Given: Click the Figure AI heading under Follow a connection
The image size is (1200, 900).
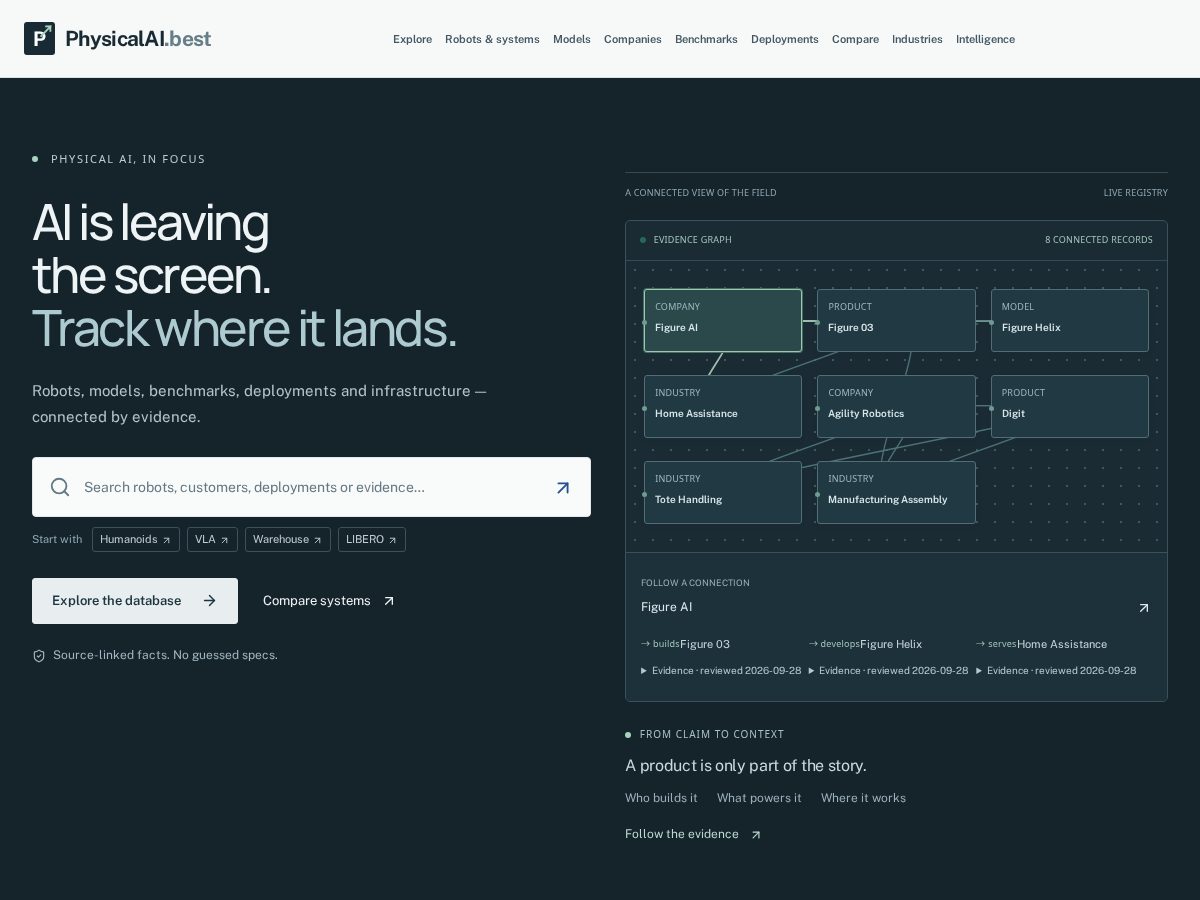Looking at the screenshot, I should [x=666, y=607].
